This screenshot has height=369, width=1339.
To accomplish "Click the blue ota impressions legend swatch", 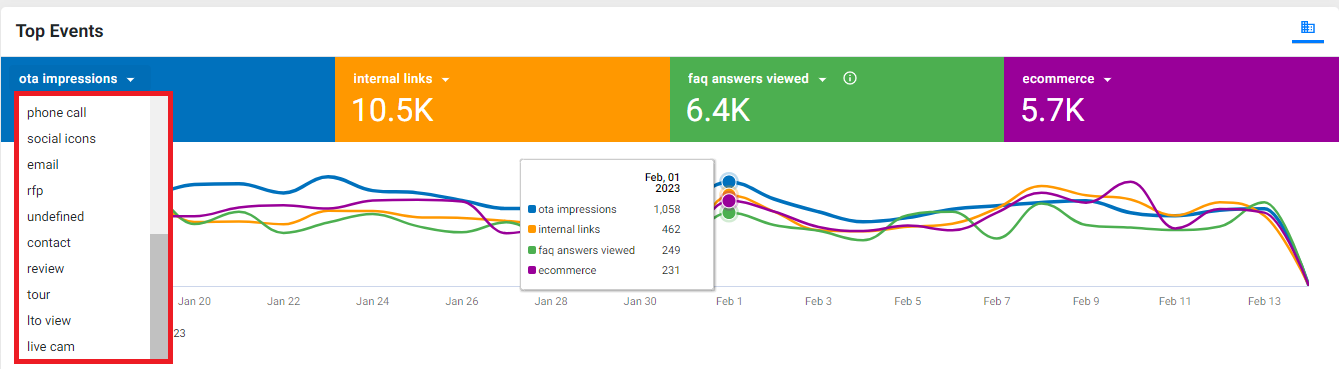I will pyautogui.click(x=531, y=210).
